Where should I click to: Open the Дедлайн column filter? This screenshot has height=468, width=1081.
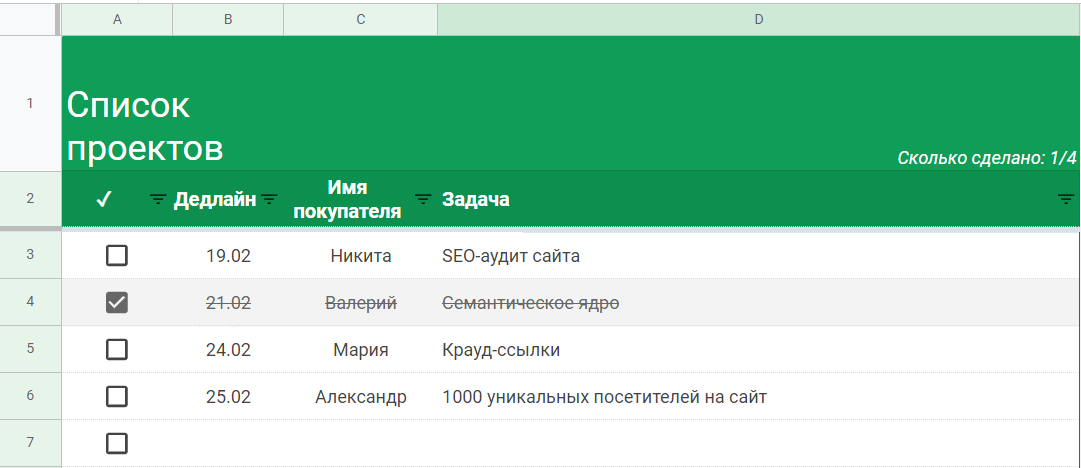pos(270,199)
